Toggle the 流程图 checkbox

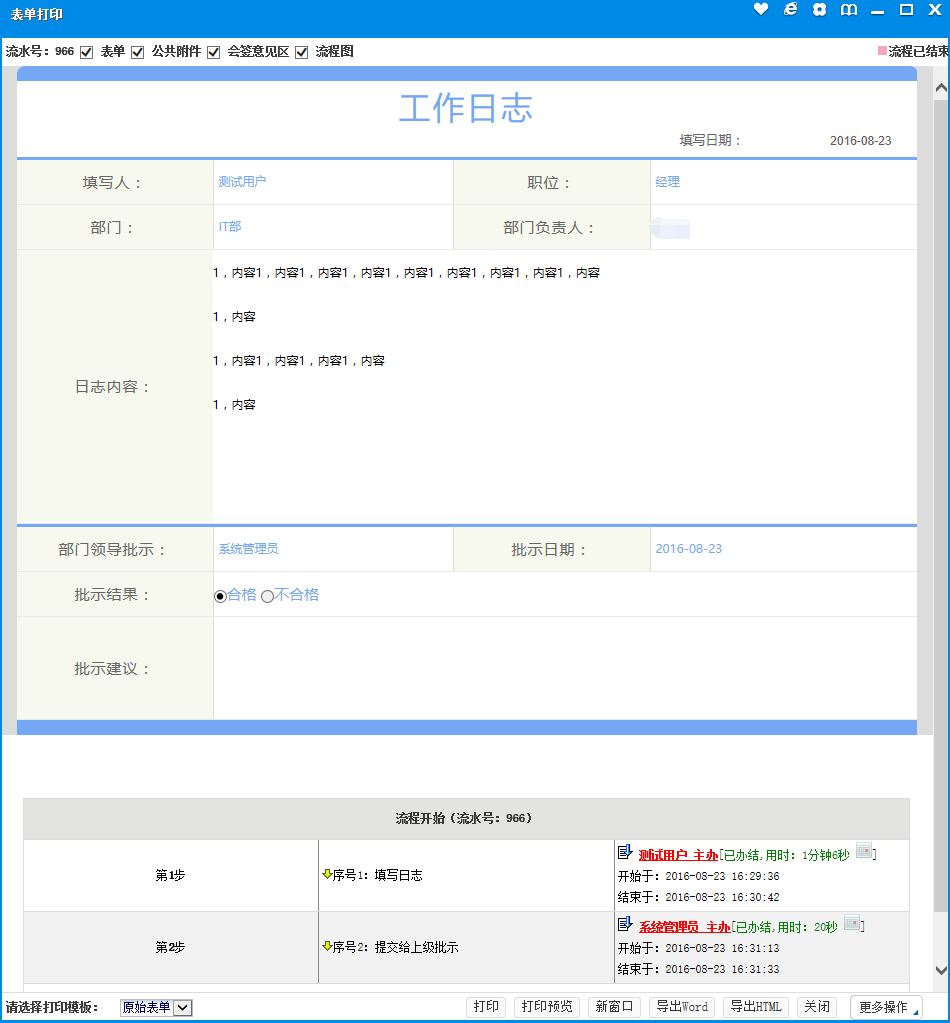[302, 52]
